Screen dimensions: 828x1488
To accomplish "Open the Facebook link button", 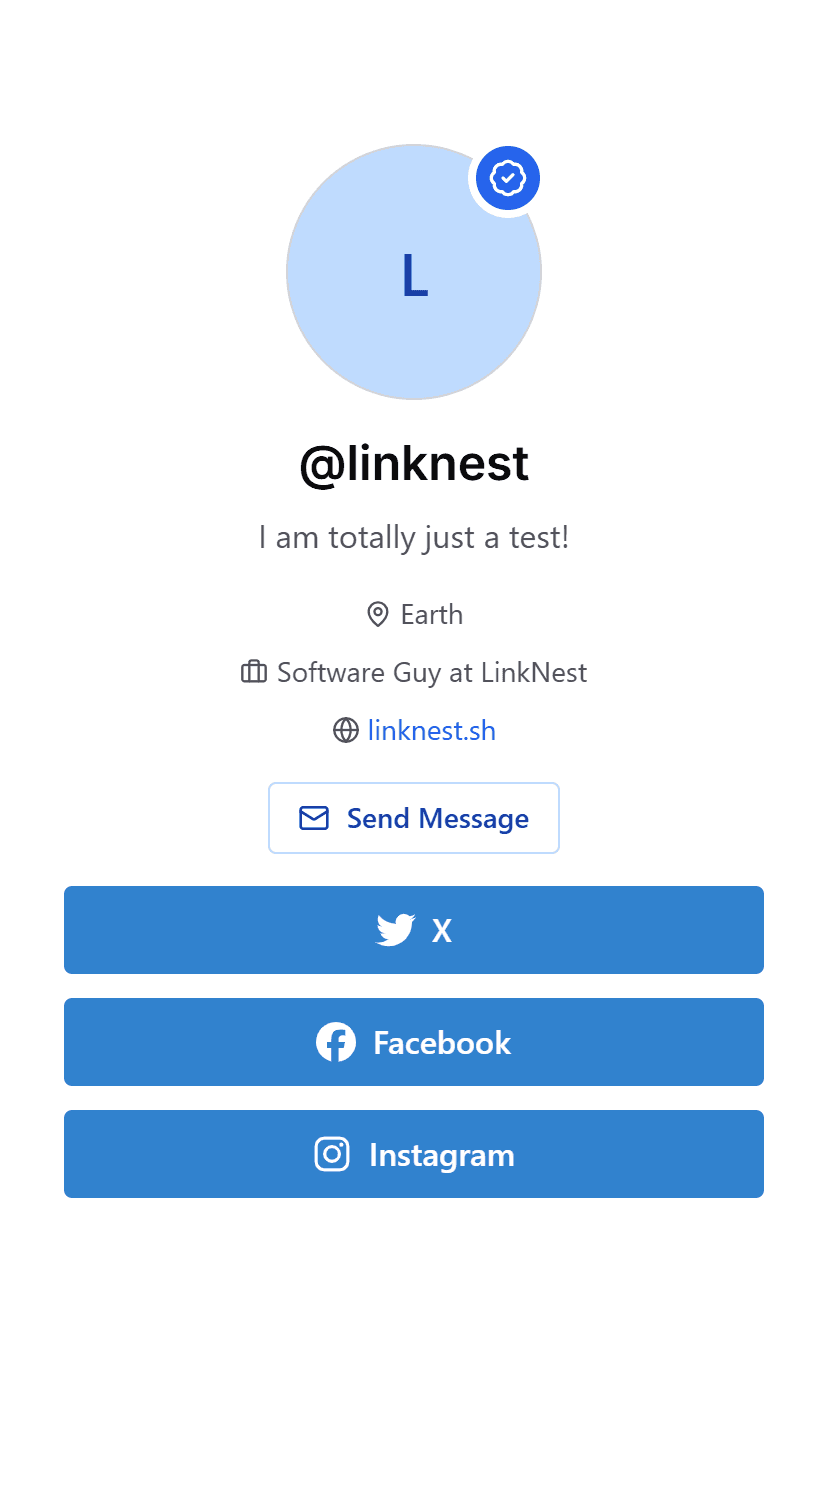I will pyautogui.click(x=413, y=1041).
